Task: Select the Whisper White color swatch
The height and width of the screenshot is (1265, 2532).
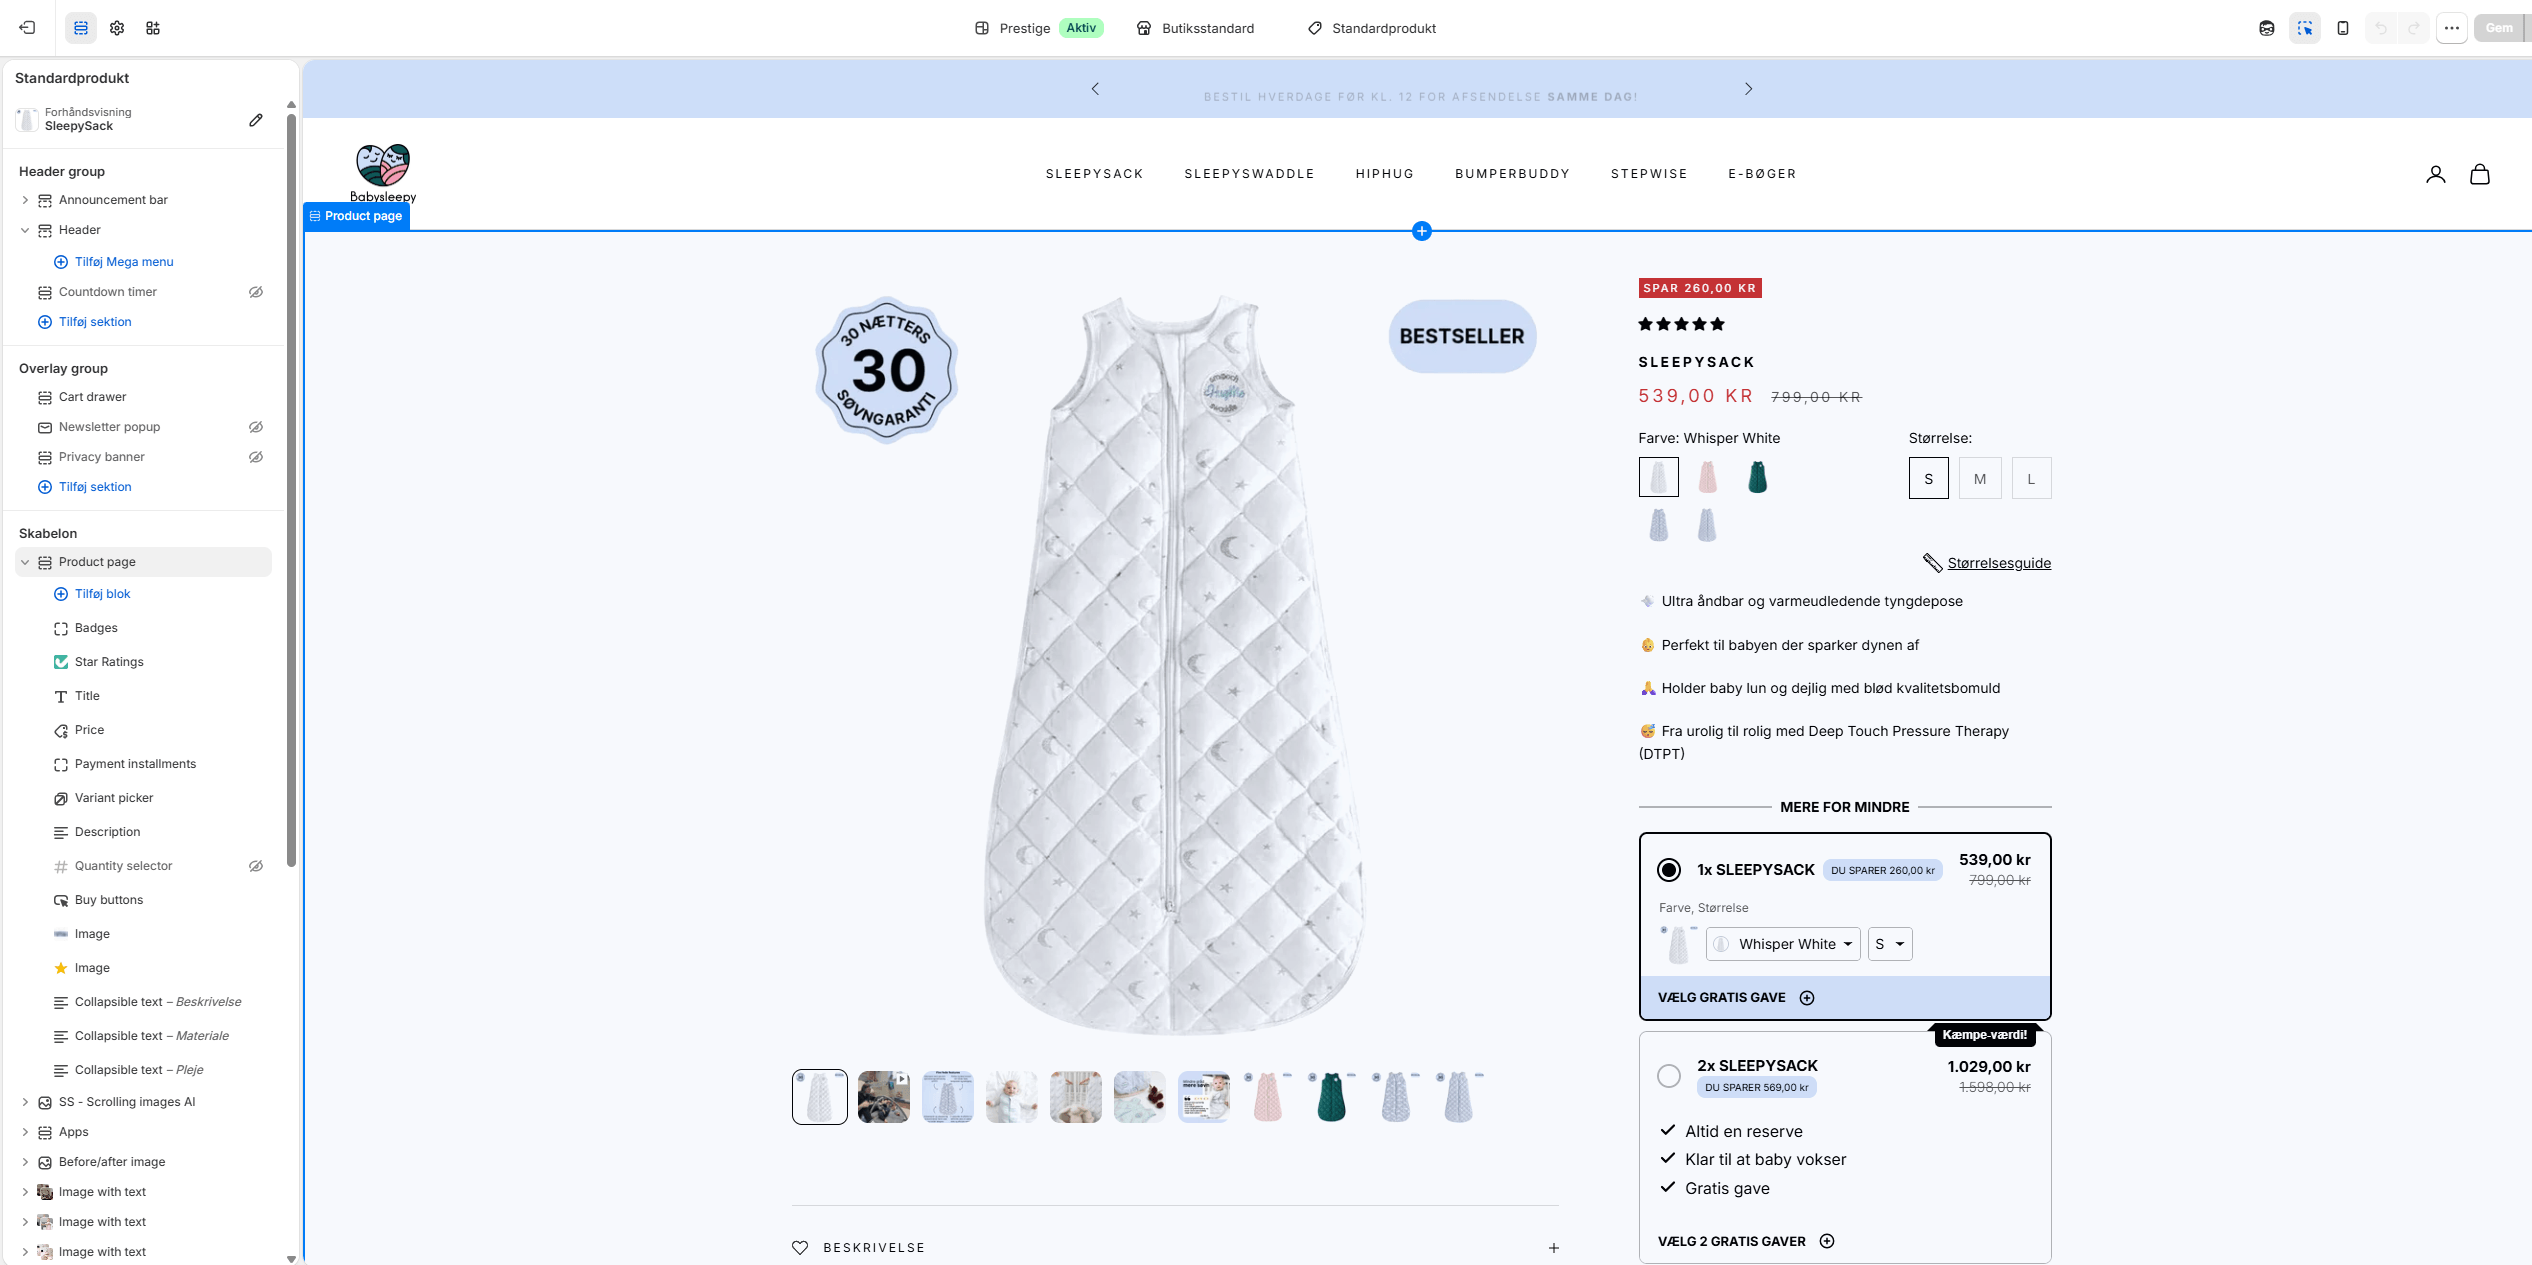Action: (1659, 477)
